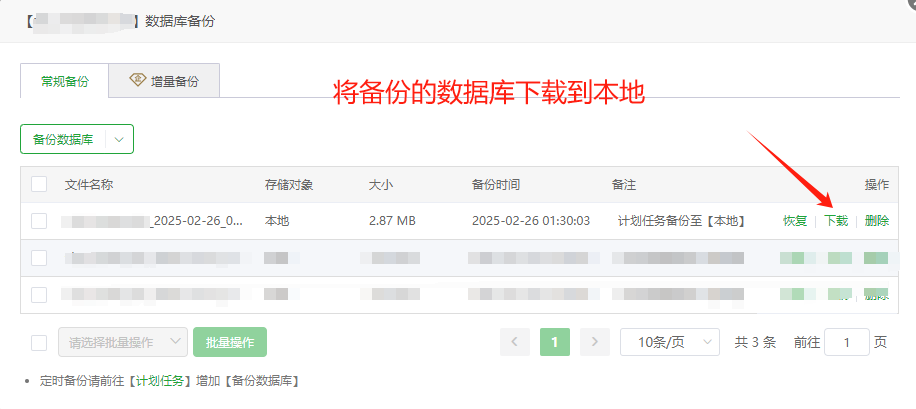Click the 备份数据库 button
The width and height of the screenshot is (916, 409).
(63, 140)
